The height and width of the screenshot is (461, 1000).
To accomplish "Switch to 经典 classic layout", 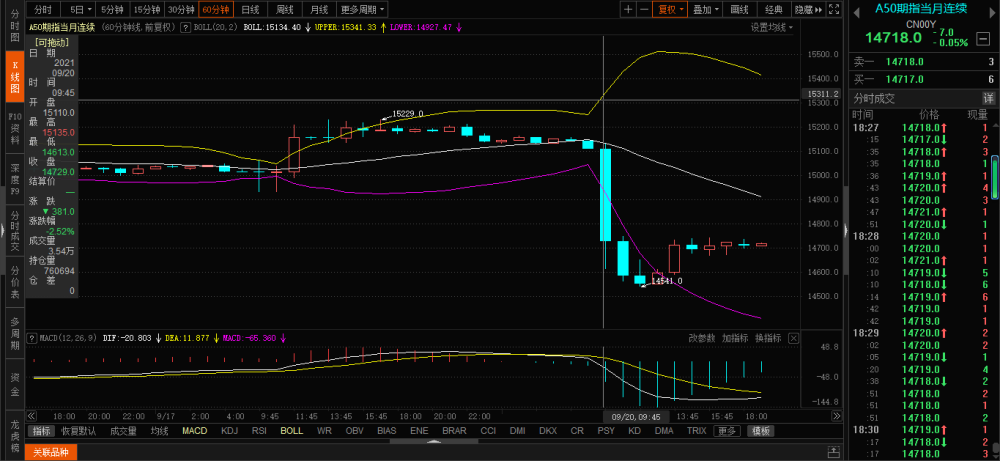I will (774, 10).
